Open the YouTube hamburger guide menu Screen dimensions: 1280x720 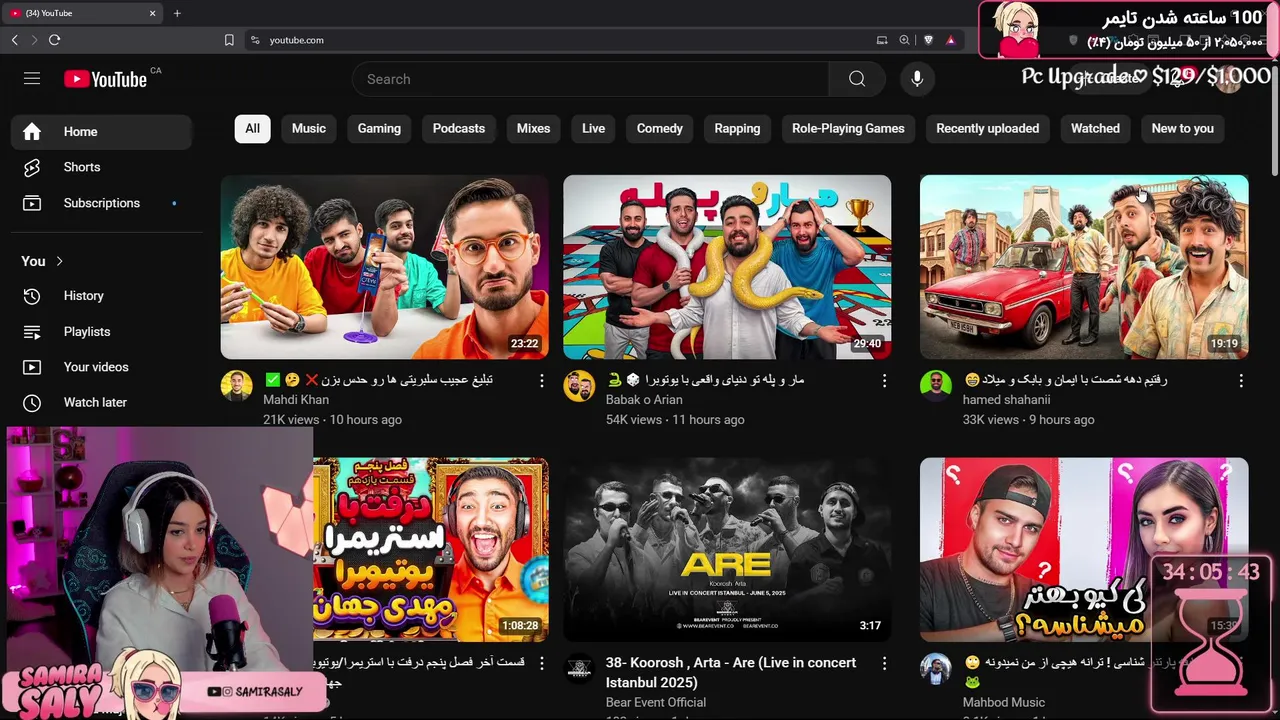pyautogui.click(x=32, y=79)
